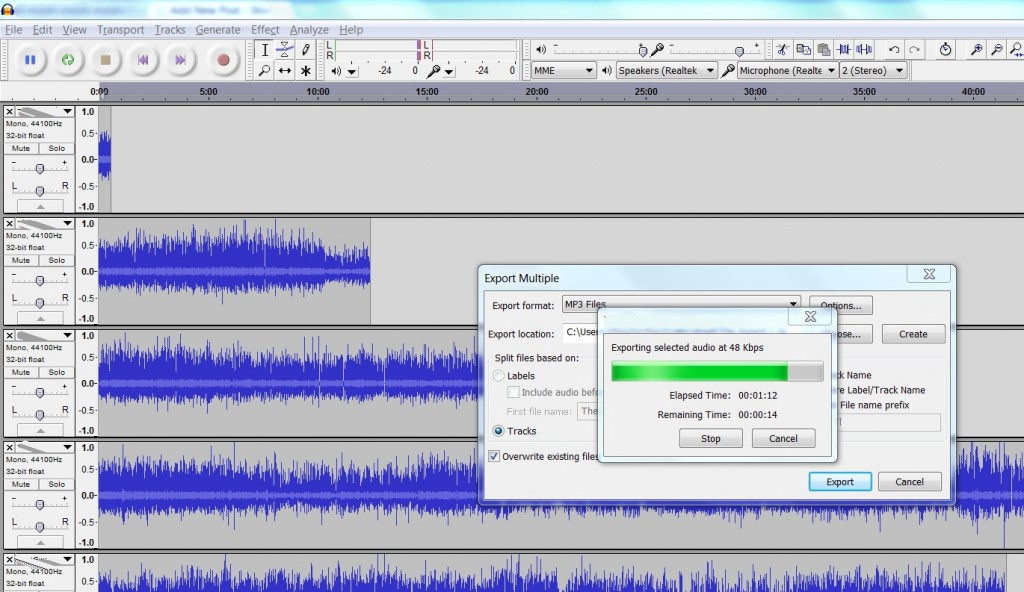1024x592 pixels.
Task: Start playback with the green Play button
Action: [x=68, y=60]
